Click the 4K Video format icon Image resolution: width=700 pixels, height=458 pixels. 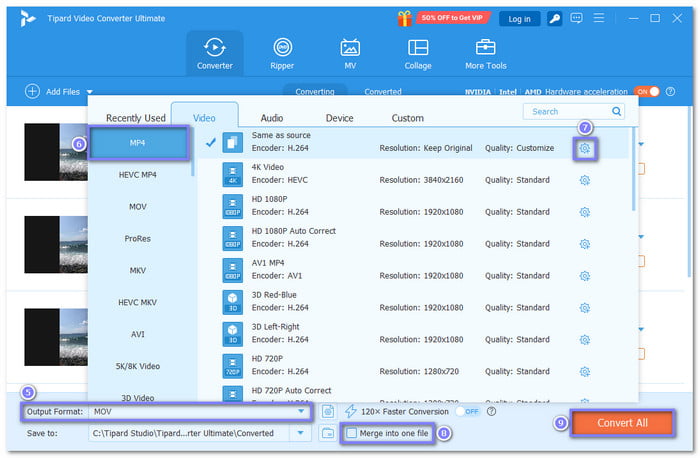tap(233, 174)
